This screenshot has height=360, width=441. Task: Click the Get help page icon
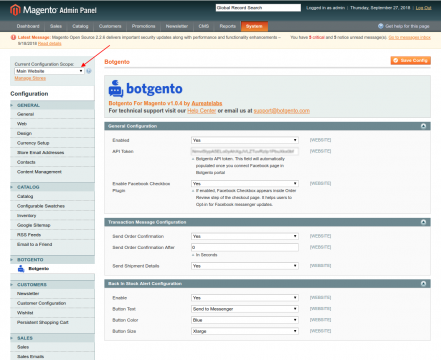click(381, 26)
